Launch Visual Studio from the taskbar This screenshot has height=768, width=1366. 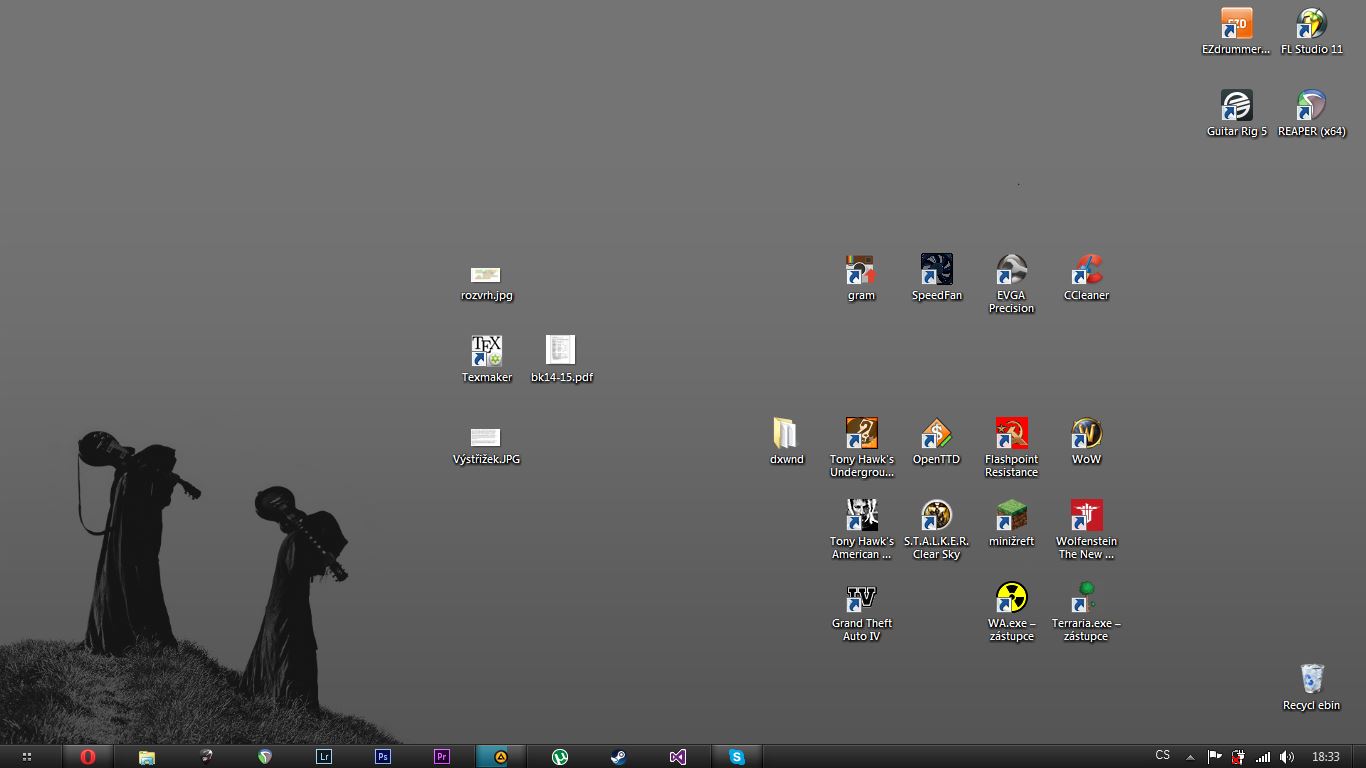[678, 757]
